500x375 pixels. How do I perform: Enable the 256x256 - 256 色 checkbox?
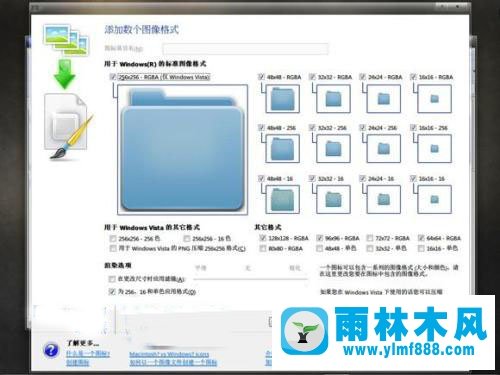[x=113, y=239]
